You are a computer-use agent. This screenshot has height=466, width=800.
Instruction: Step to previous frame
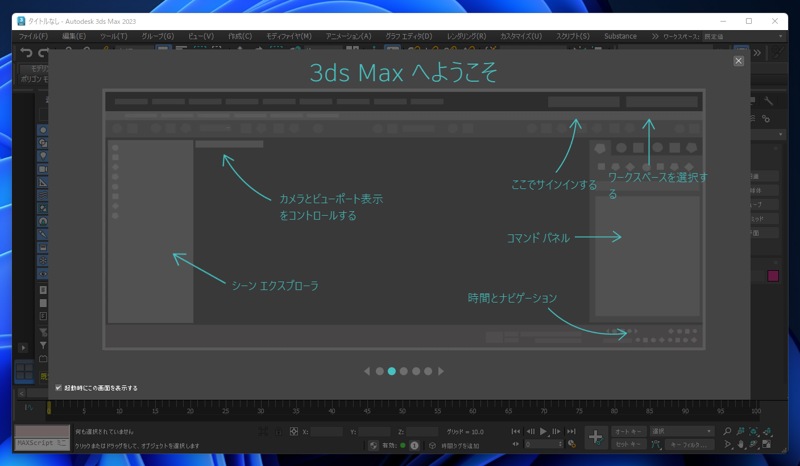[530, 432]
